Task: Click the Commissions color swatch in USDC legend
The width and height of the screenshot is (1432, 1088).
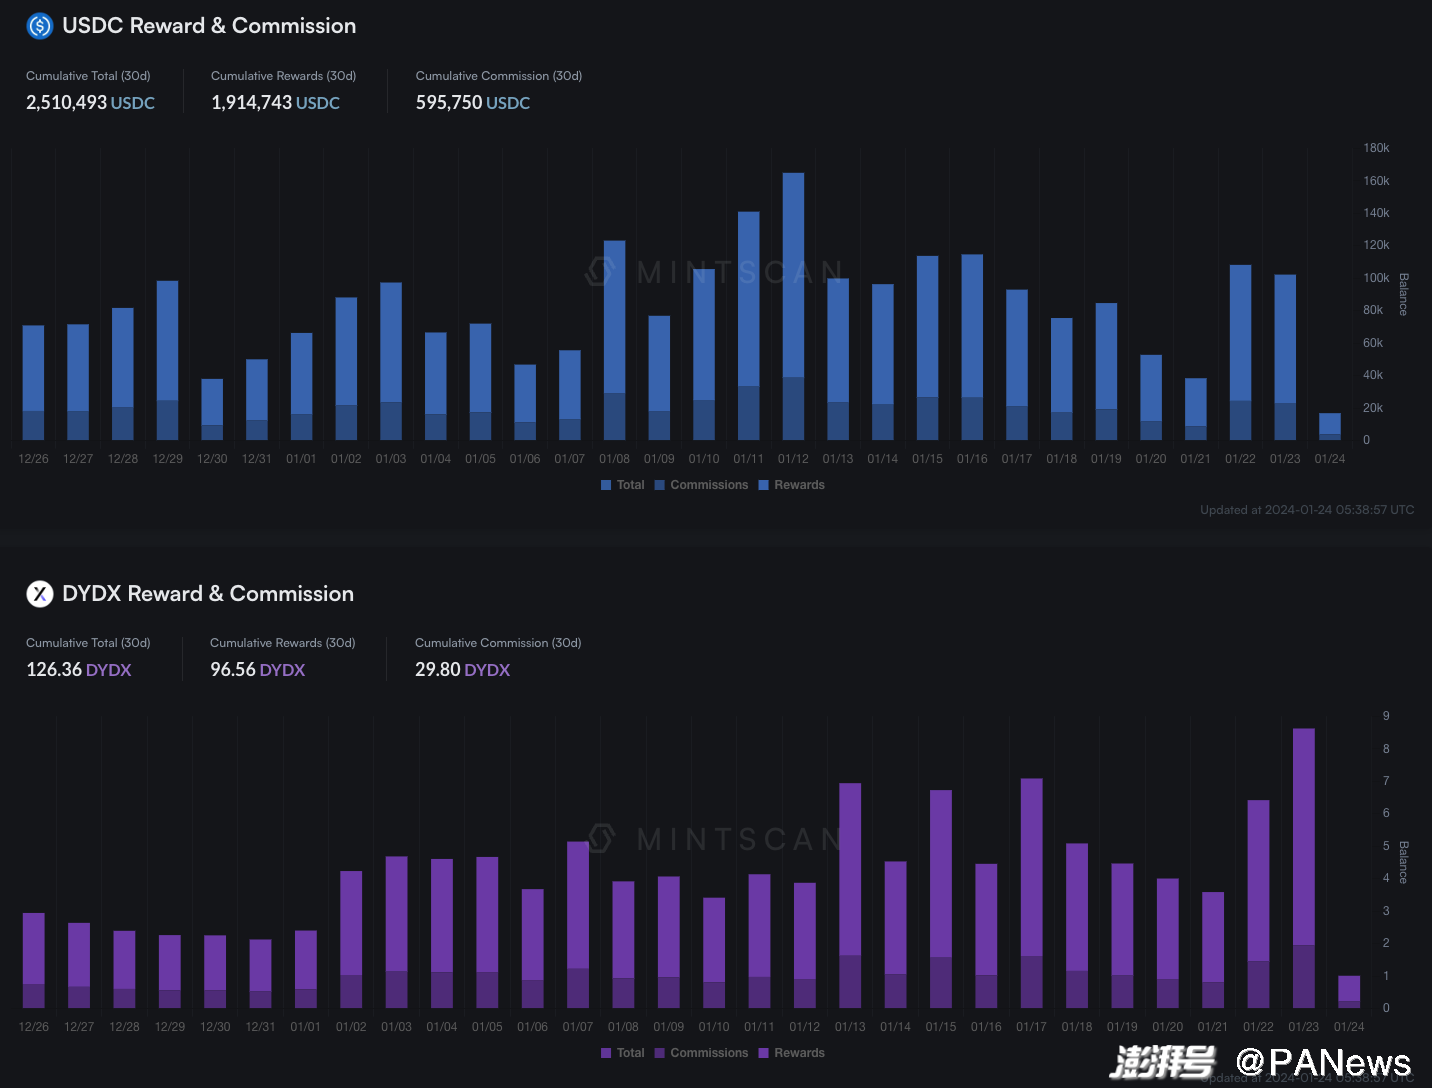Action: pyautogui.click(x=660, y=485)
